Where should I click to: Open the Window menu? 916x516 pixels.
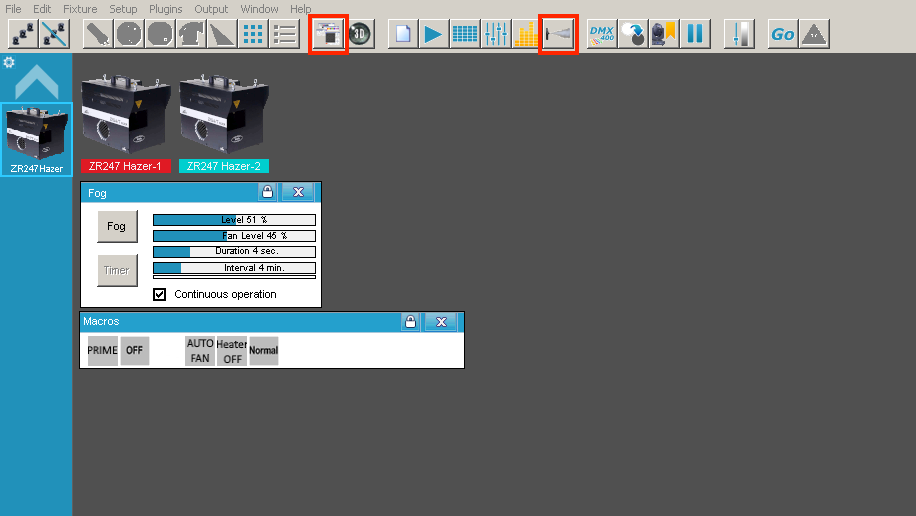pyautogui.click(x=259, y=9)
